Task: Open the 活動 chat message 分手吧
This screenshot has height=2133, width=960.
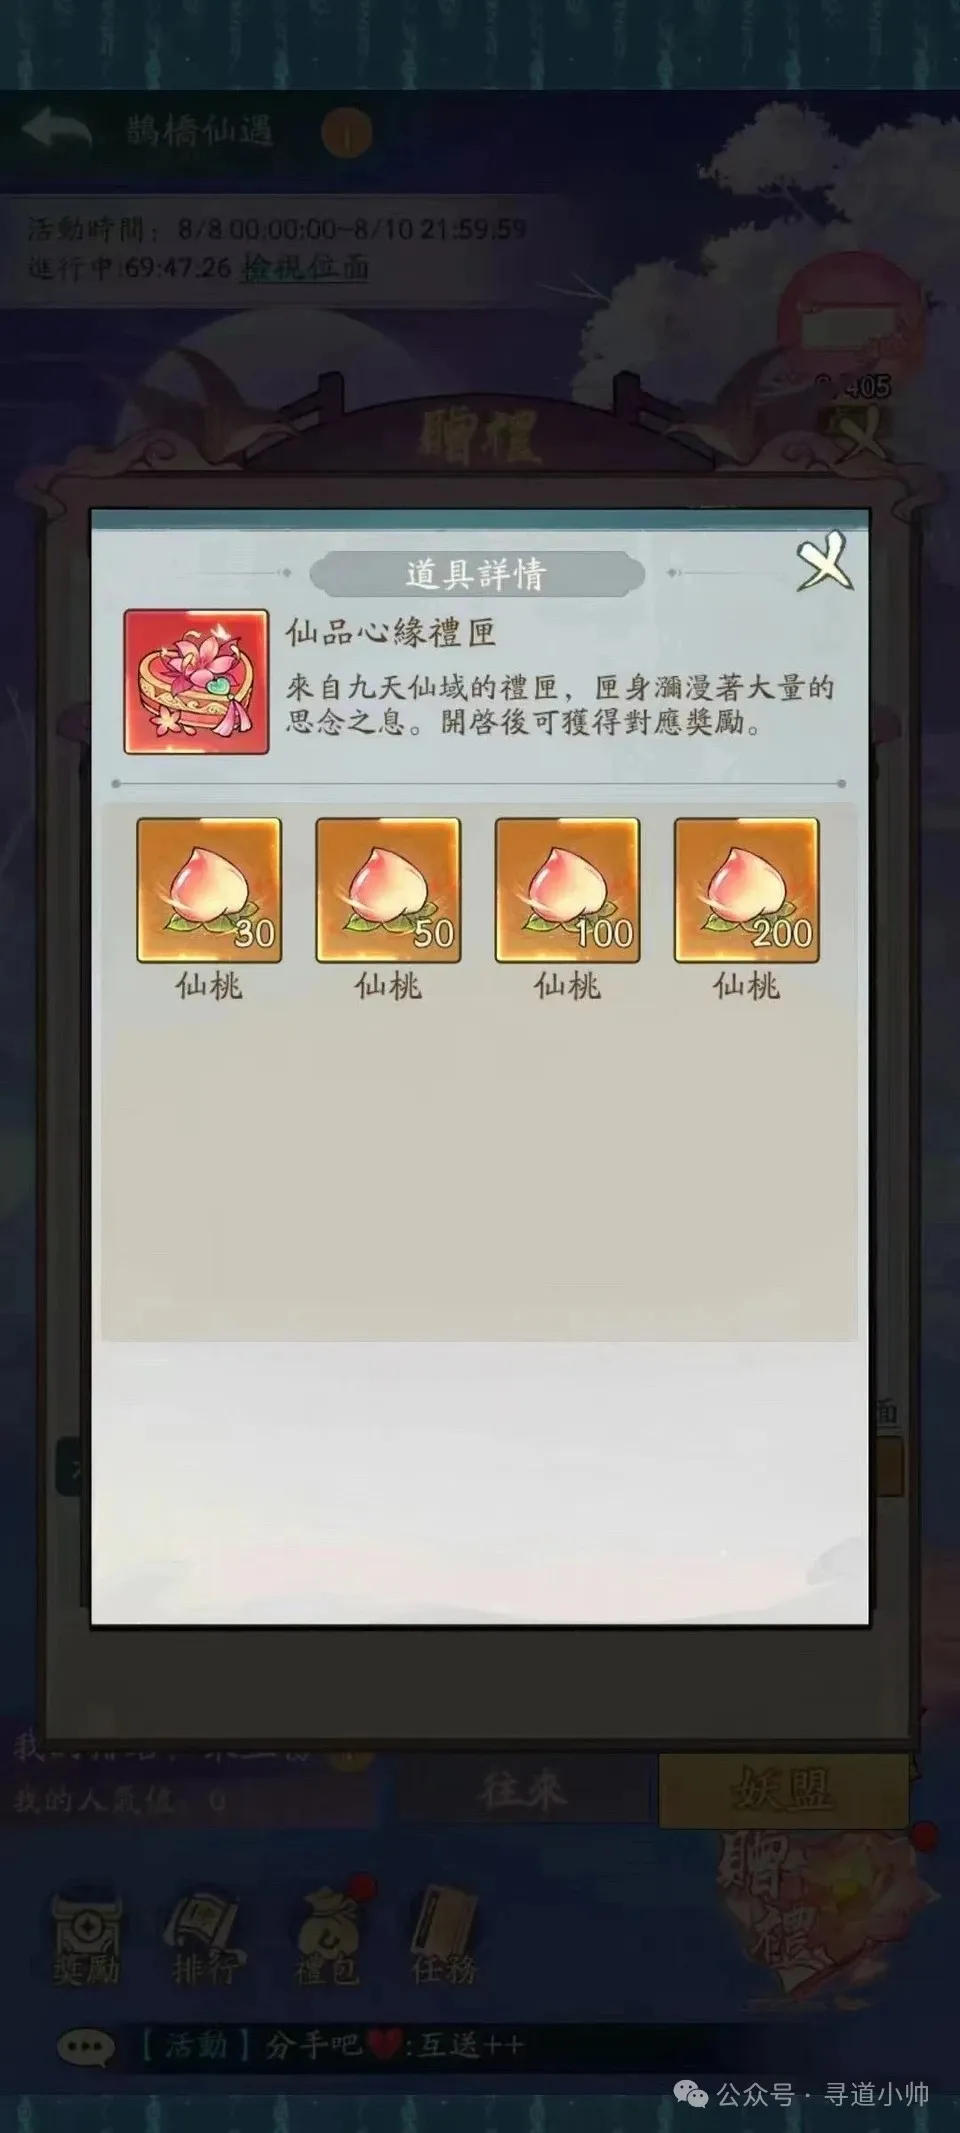Action: point(330,2047)
